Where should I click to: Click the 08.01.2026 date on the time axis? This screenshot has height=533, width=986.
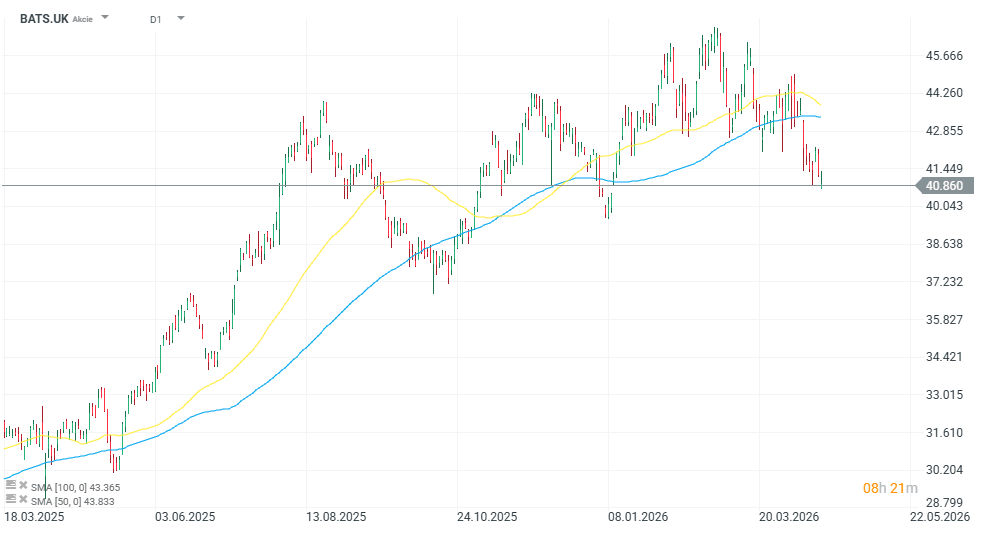(637, 517)
